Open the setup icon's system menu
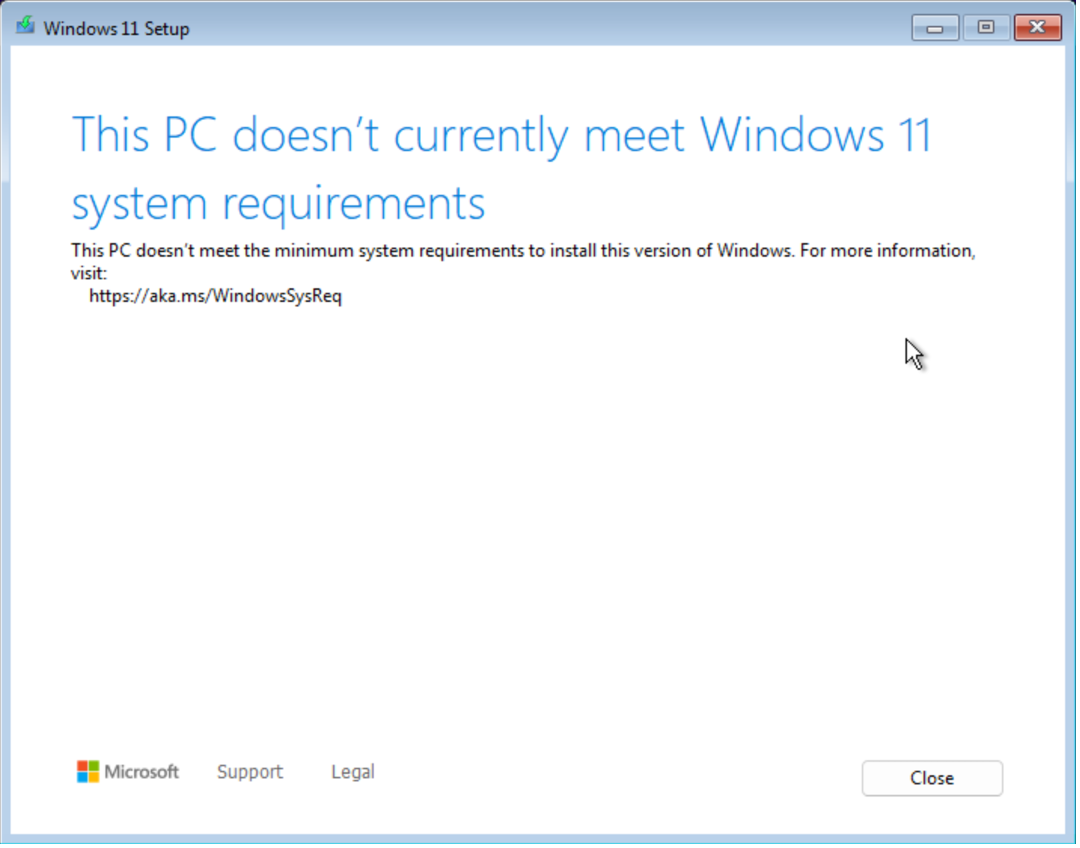The width and height of the screenshot is (1080, 848). click(x=24, y=27)
